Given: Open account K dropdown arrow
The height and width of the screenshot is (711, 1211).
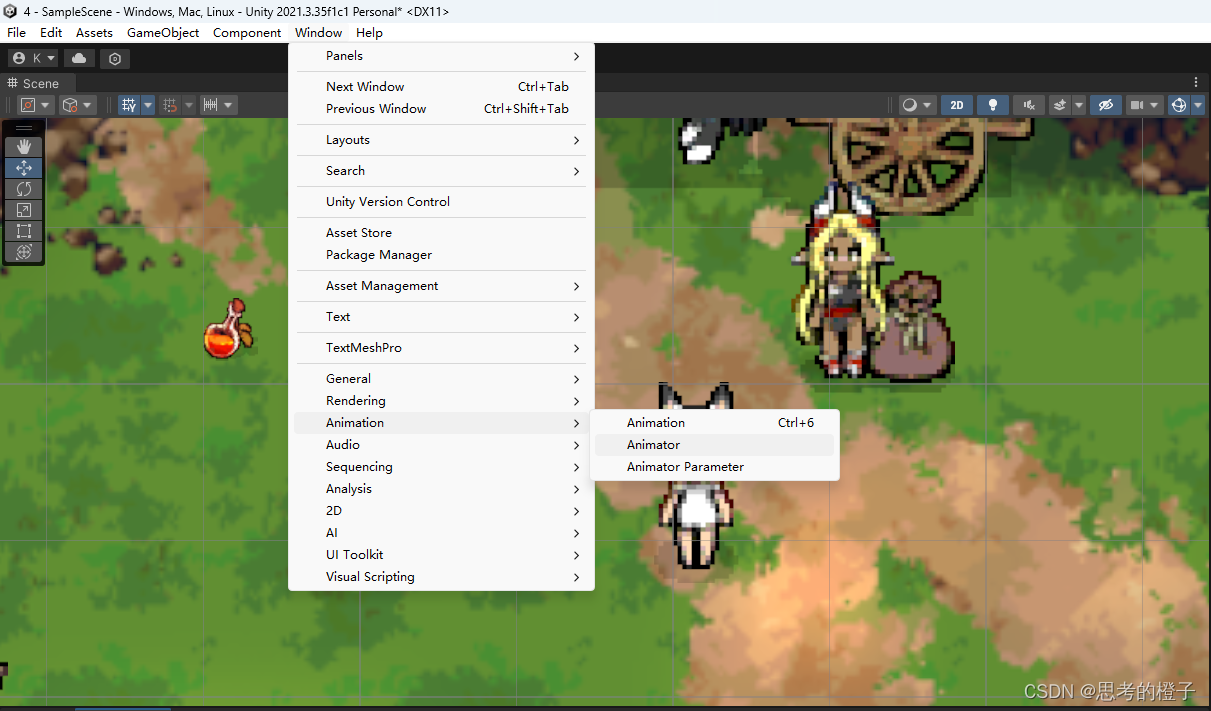Looking at the screenshot, I should (x=51, y=59).
